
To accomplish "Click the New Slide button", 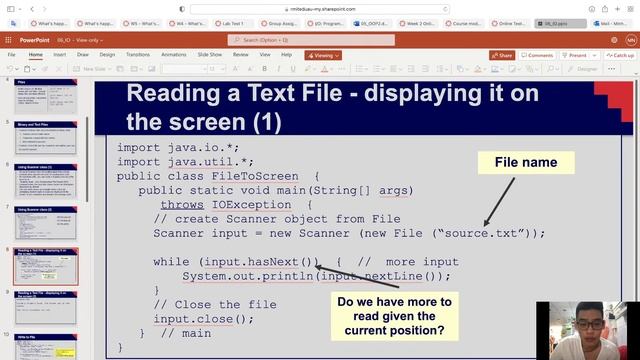I will click(89, 69).
